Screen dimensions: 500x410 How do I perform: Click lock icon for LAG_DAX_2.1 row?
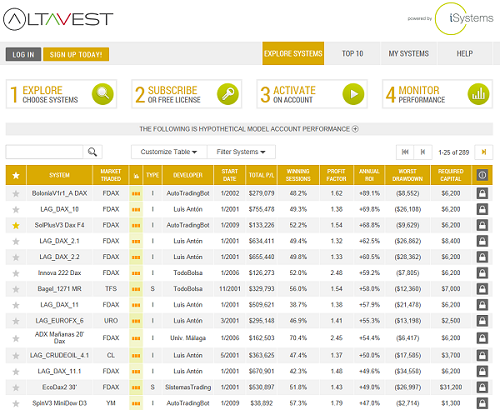pos(482,241)
